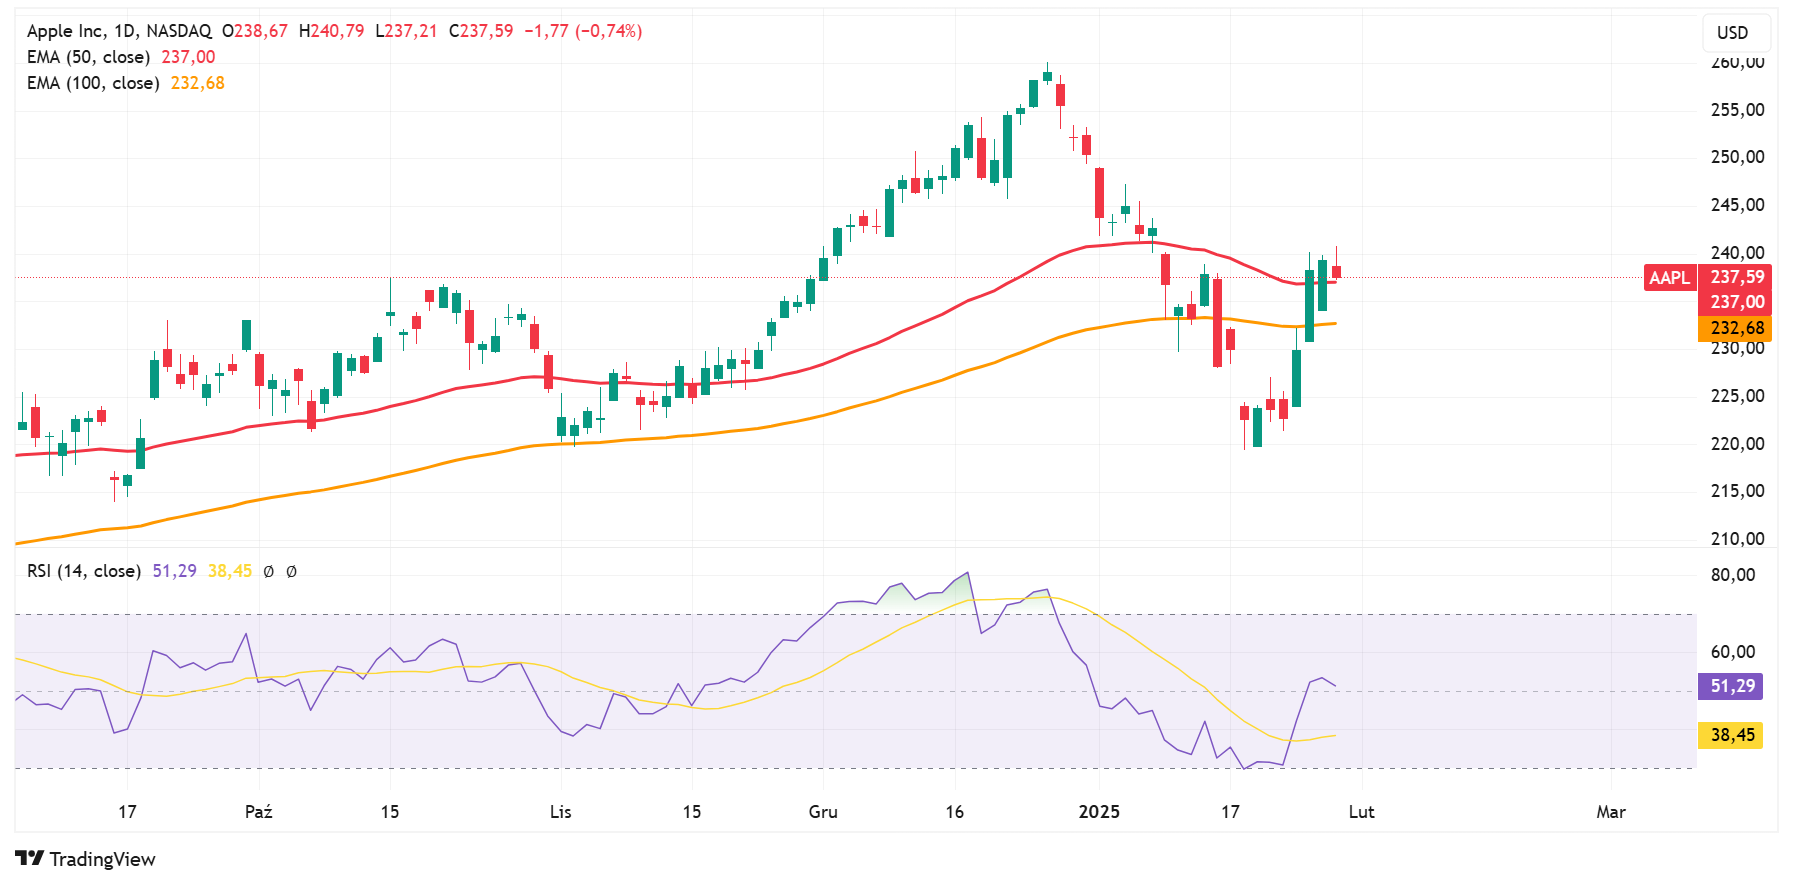The width and height of the screenshot is (1793, 885).
Task: Click the TradingView logo icon
Action: pyautogui.click(x=30, y=859)
